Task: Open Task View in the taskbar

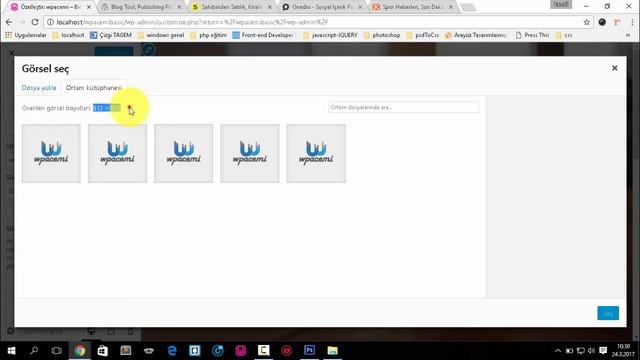Action: coord(57,350)
